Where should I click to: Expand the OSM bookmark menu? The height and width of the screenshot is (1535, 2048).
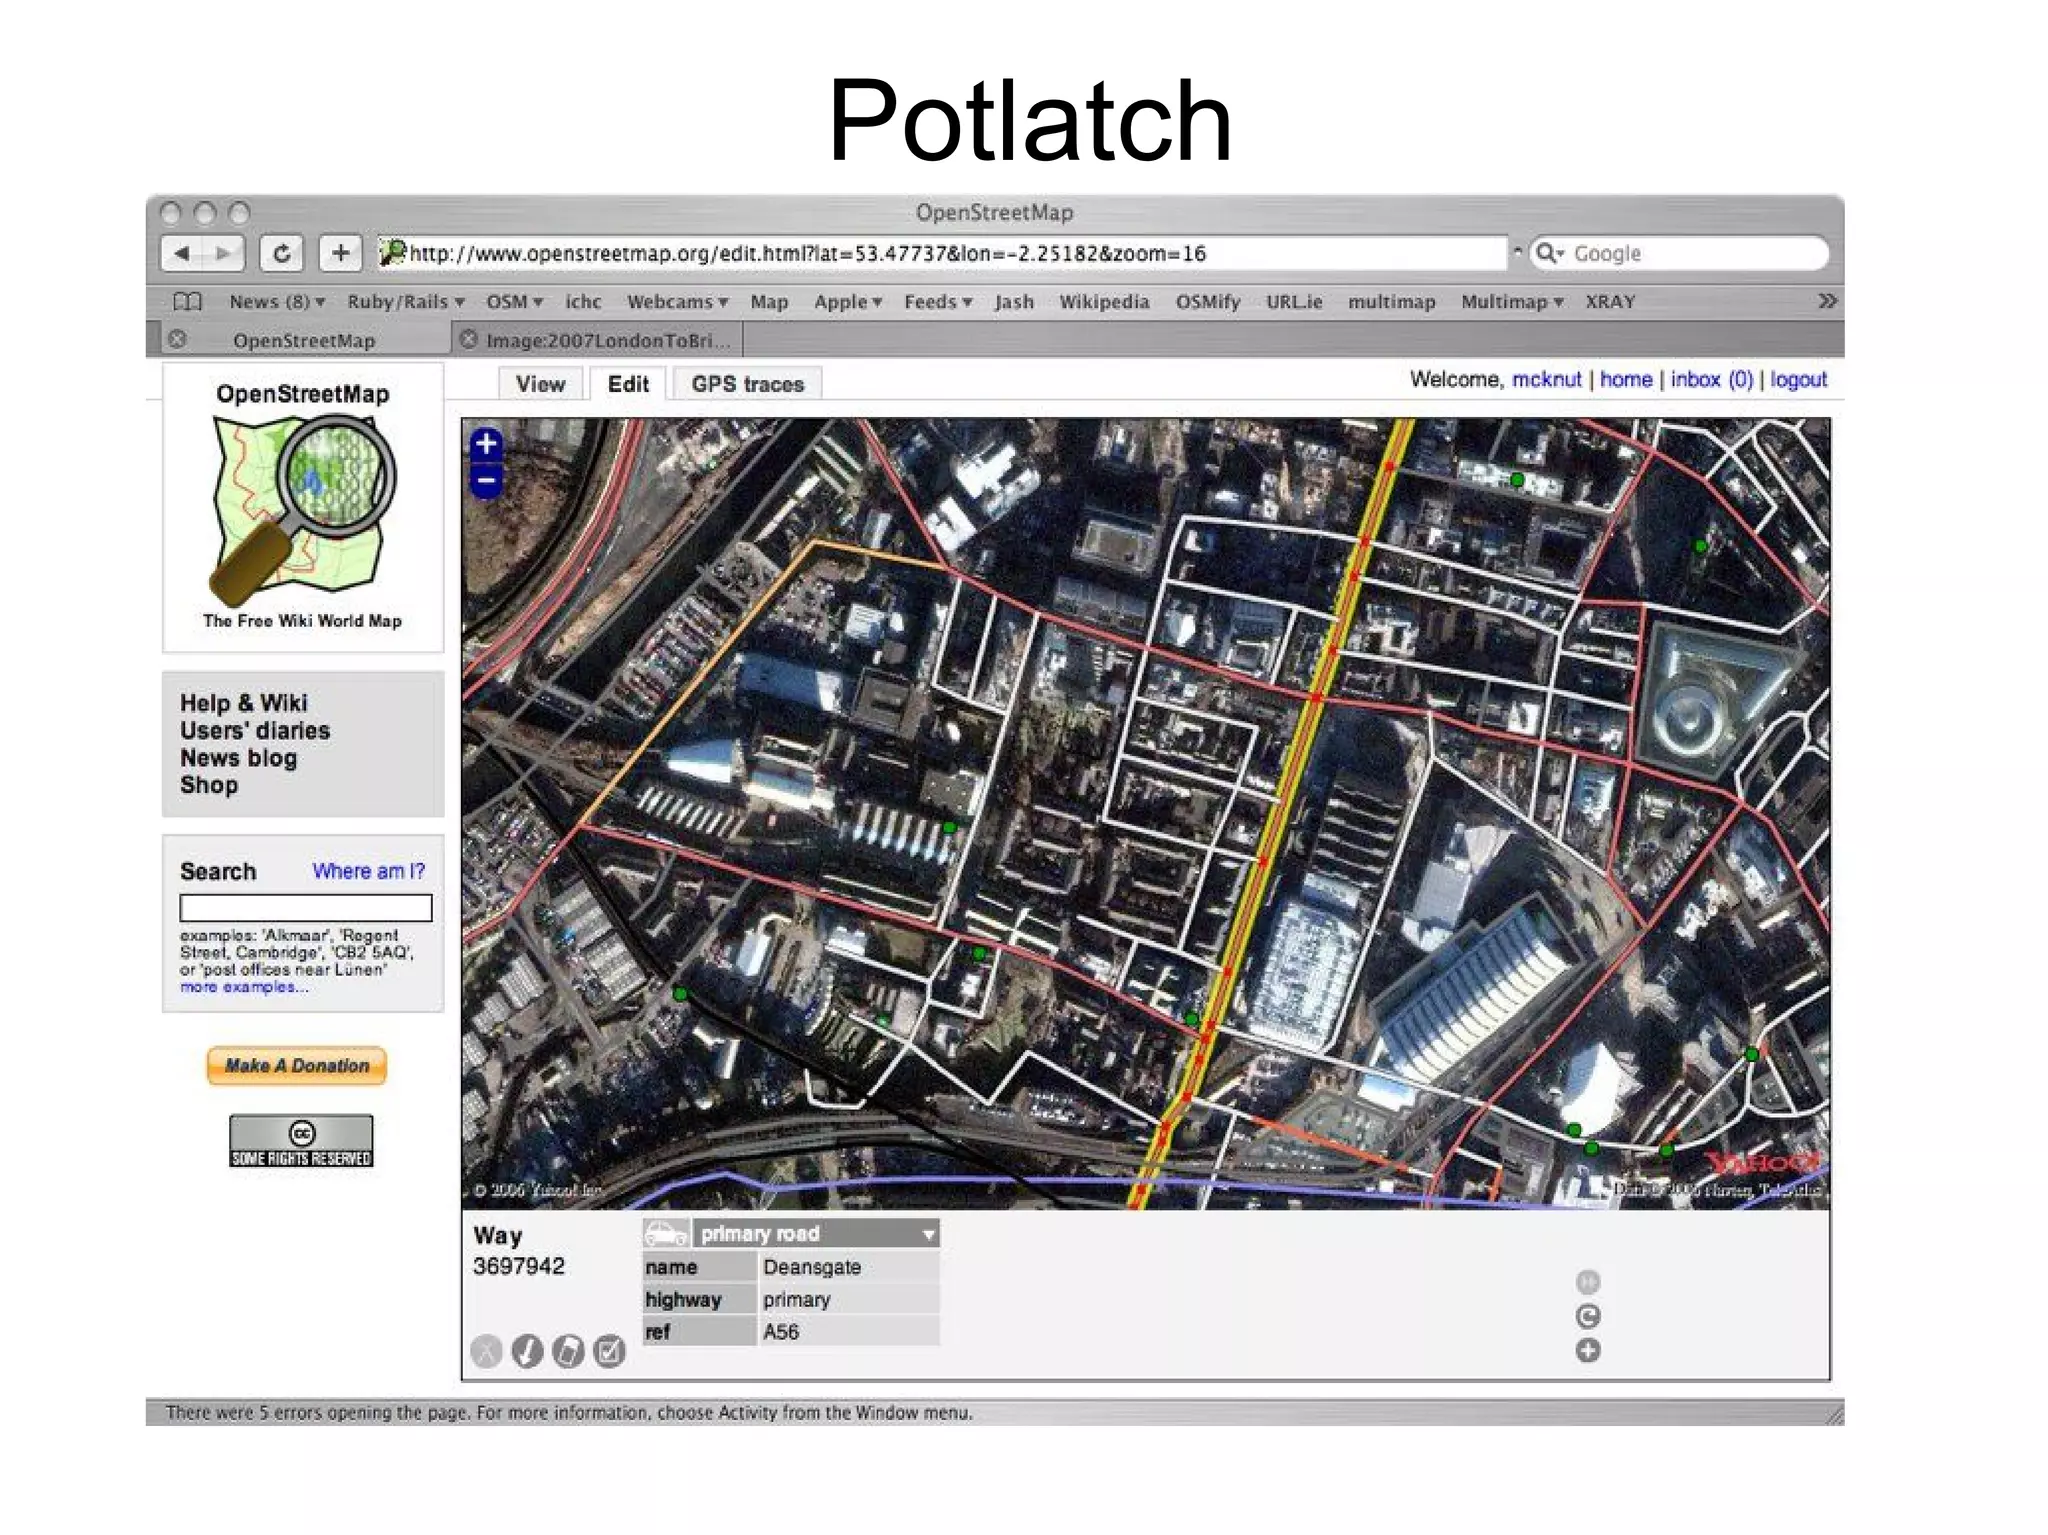(x=514, y=301)
